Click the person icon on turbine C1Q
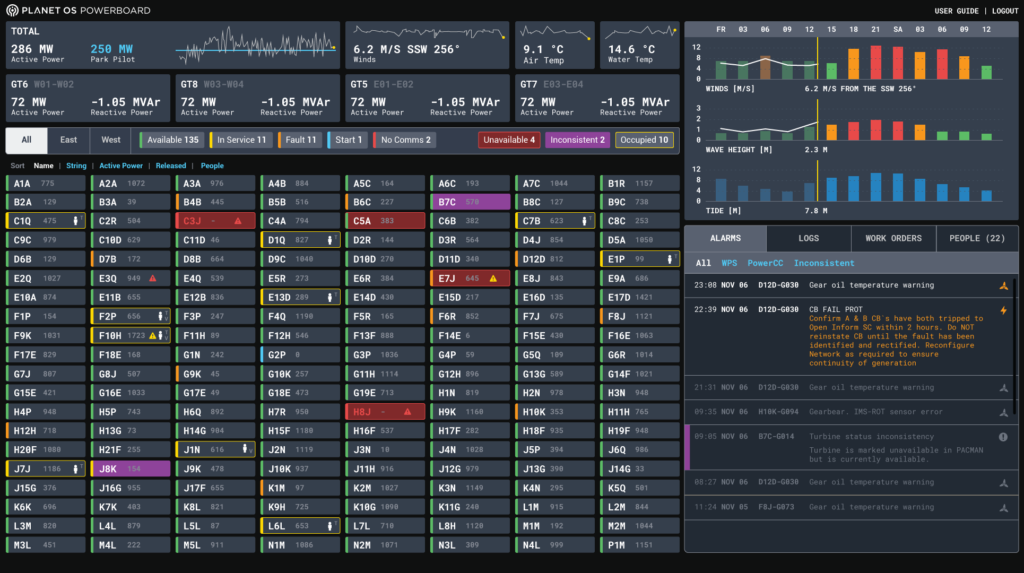This screenshot has height=573, width=1024. (76, 221)
